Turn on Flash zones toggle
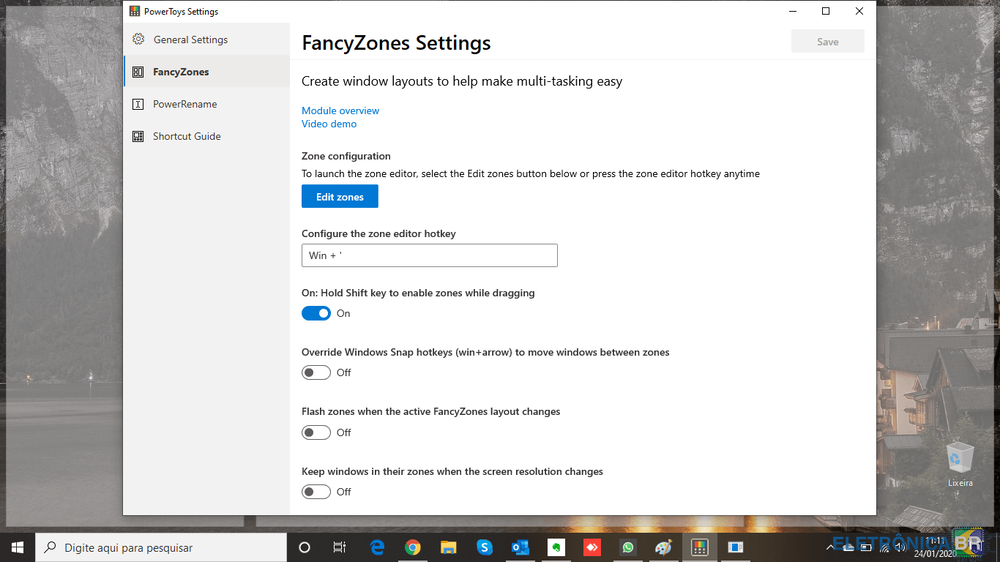Screen dimensions: 1000x562 point(316,433)
